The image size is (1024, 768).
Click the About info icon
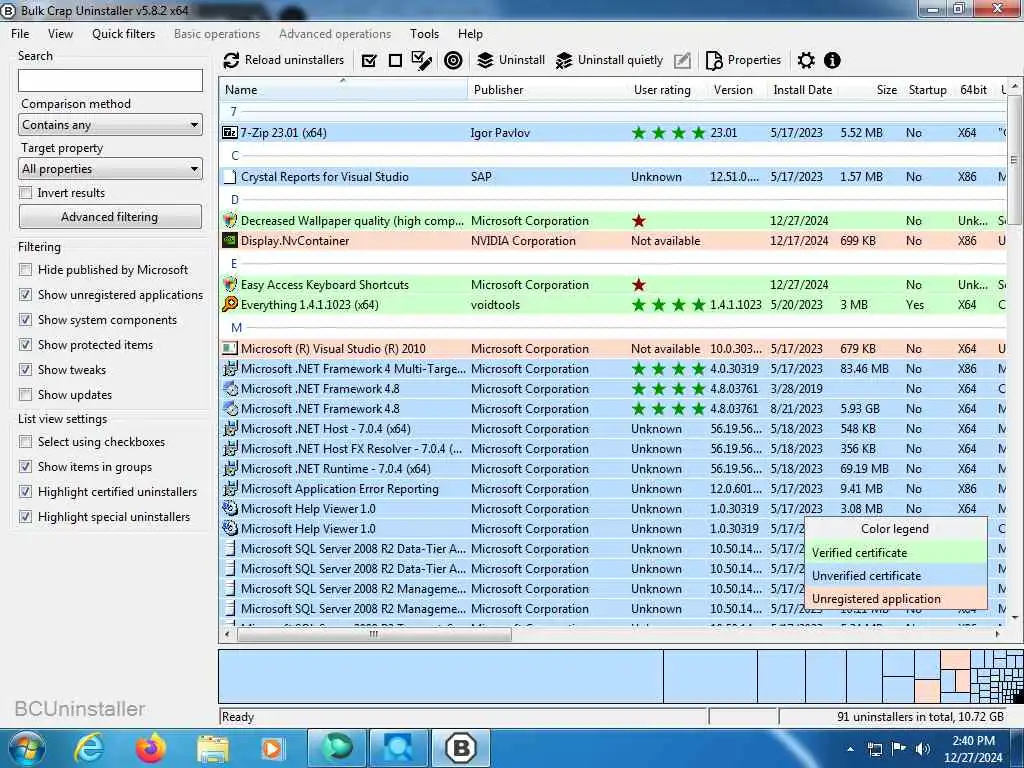click(x=832, y=61)
